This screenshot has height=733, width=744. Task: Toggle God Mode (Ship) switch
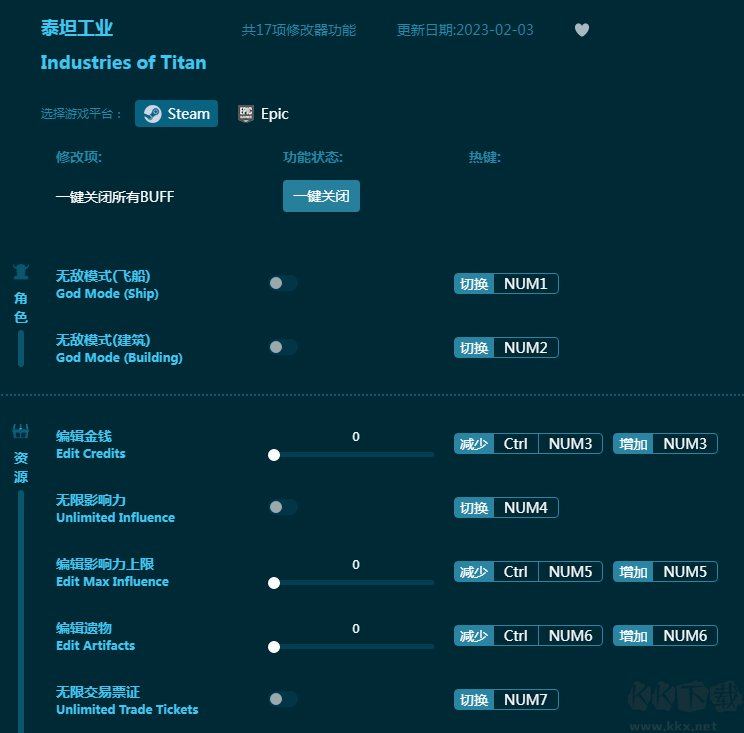pyautogui.click(x=283, y=283)
